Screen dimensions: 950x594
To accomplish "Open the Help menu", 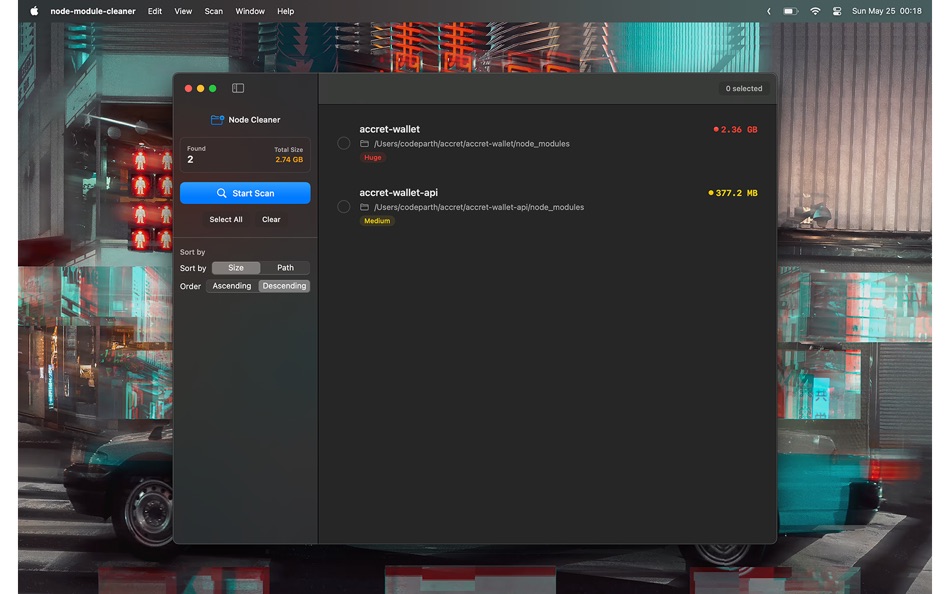I will [285, 11].
